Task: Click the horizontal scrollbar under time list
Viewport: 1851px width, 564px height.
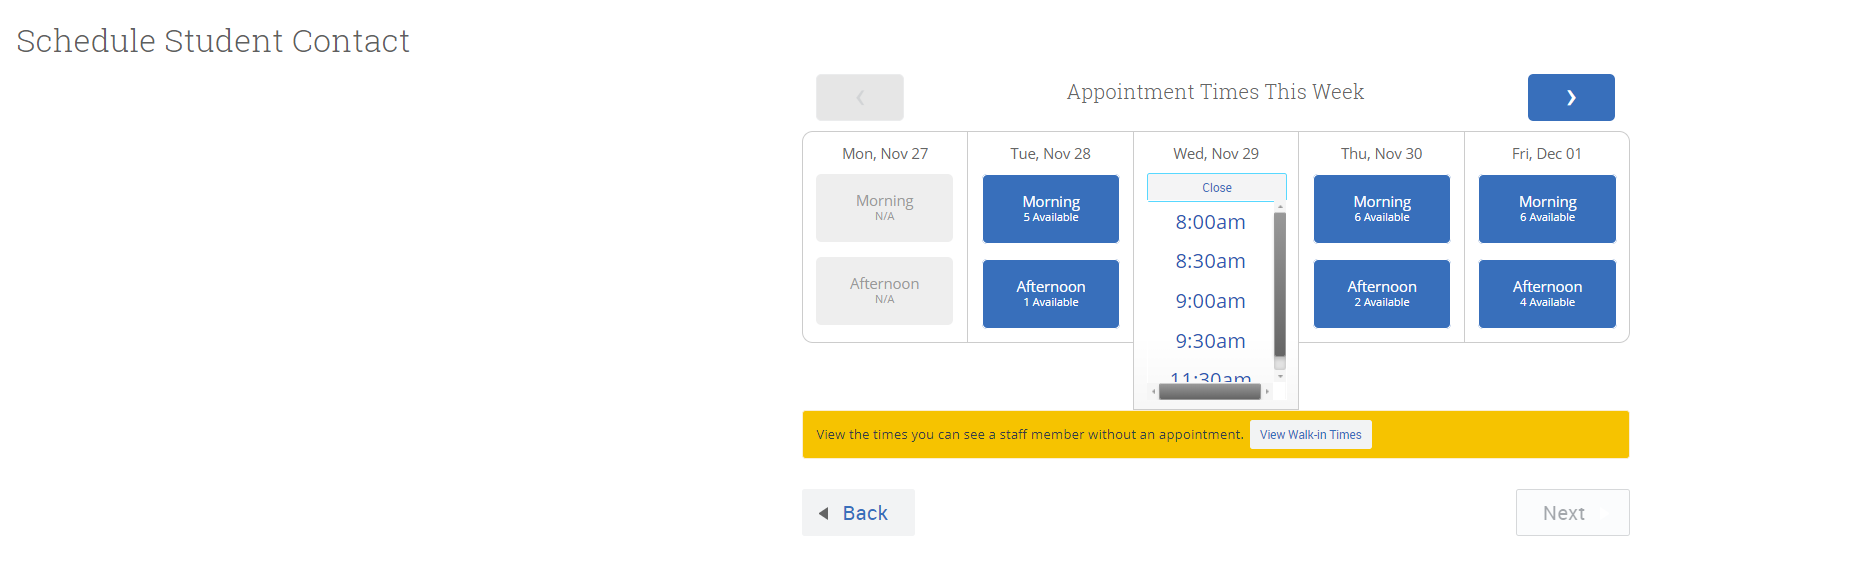Action: click(1210, 392)
